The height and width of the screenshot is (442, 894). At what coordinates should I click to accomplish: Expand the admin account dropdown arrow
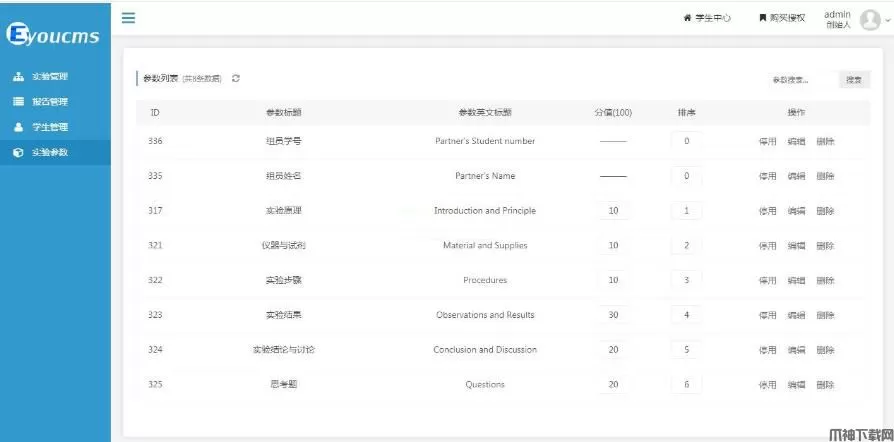point(886,19)
